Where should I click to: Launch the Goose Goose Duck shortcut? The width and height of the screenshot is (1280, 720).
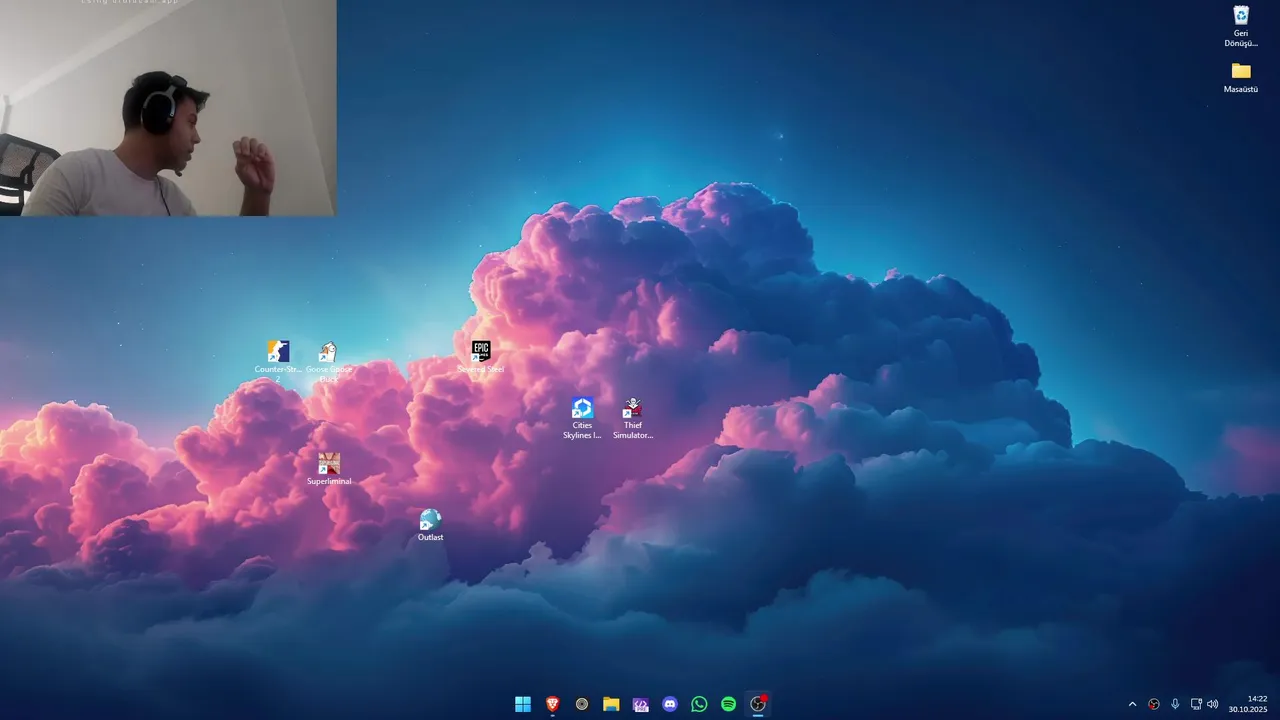coord(329,360)
